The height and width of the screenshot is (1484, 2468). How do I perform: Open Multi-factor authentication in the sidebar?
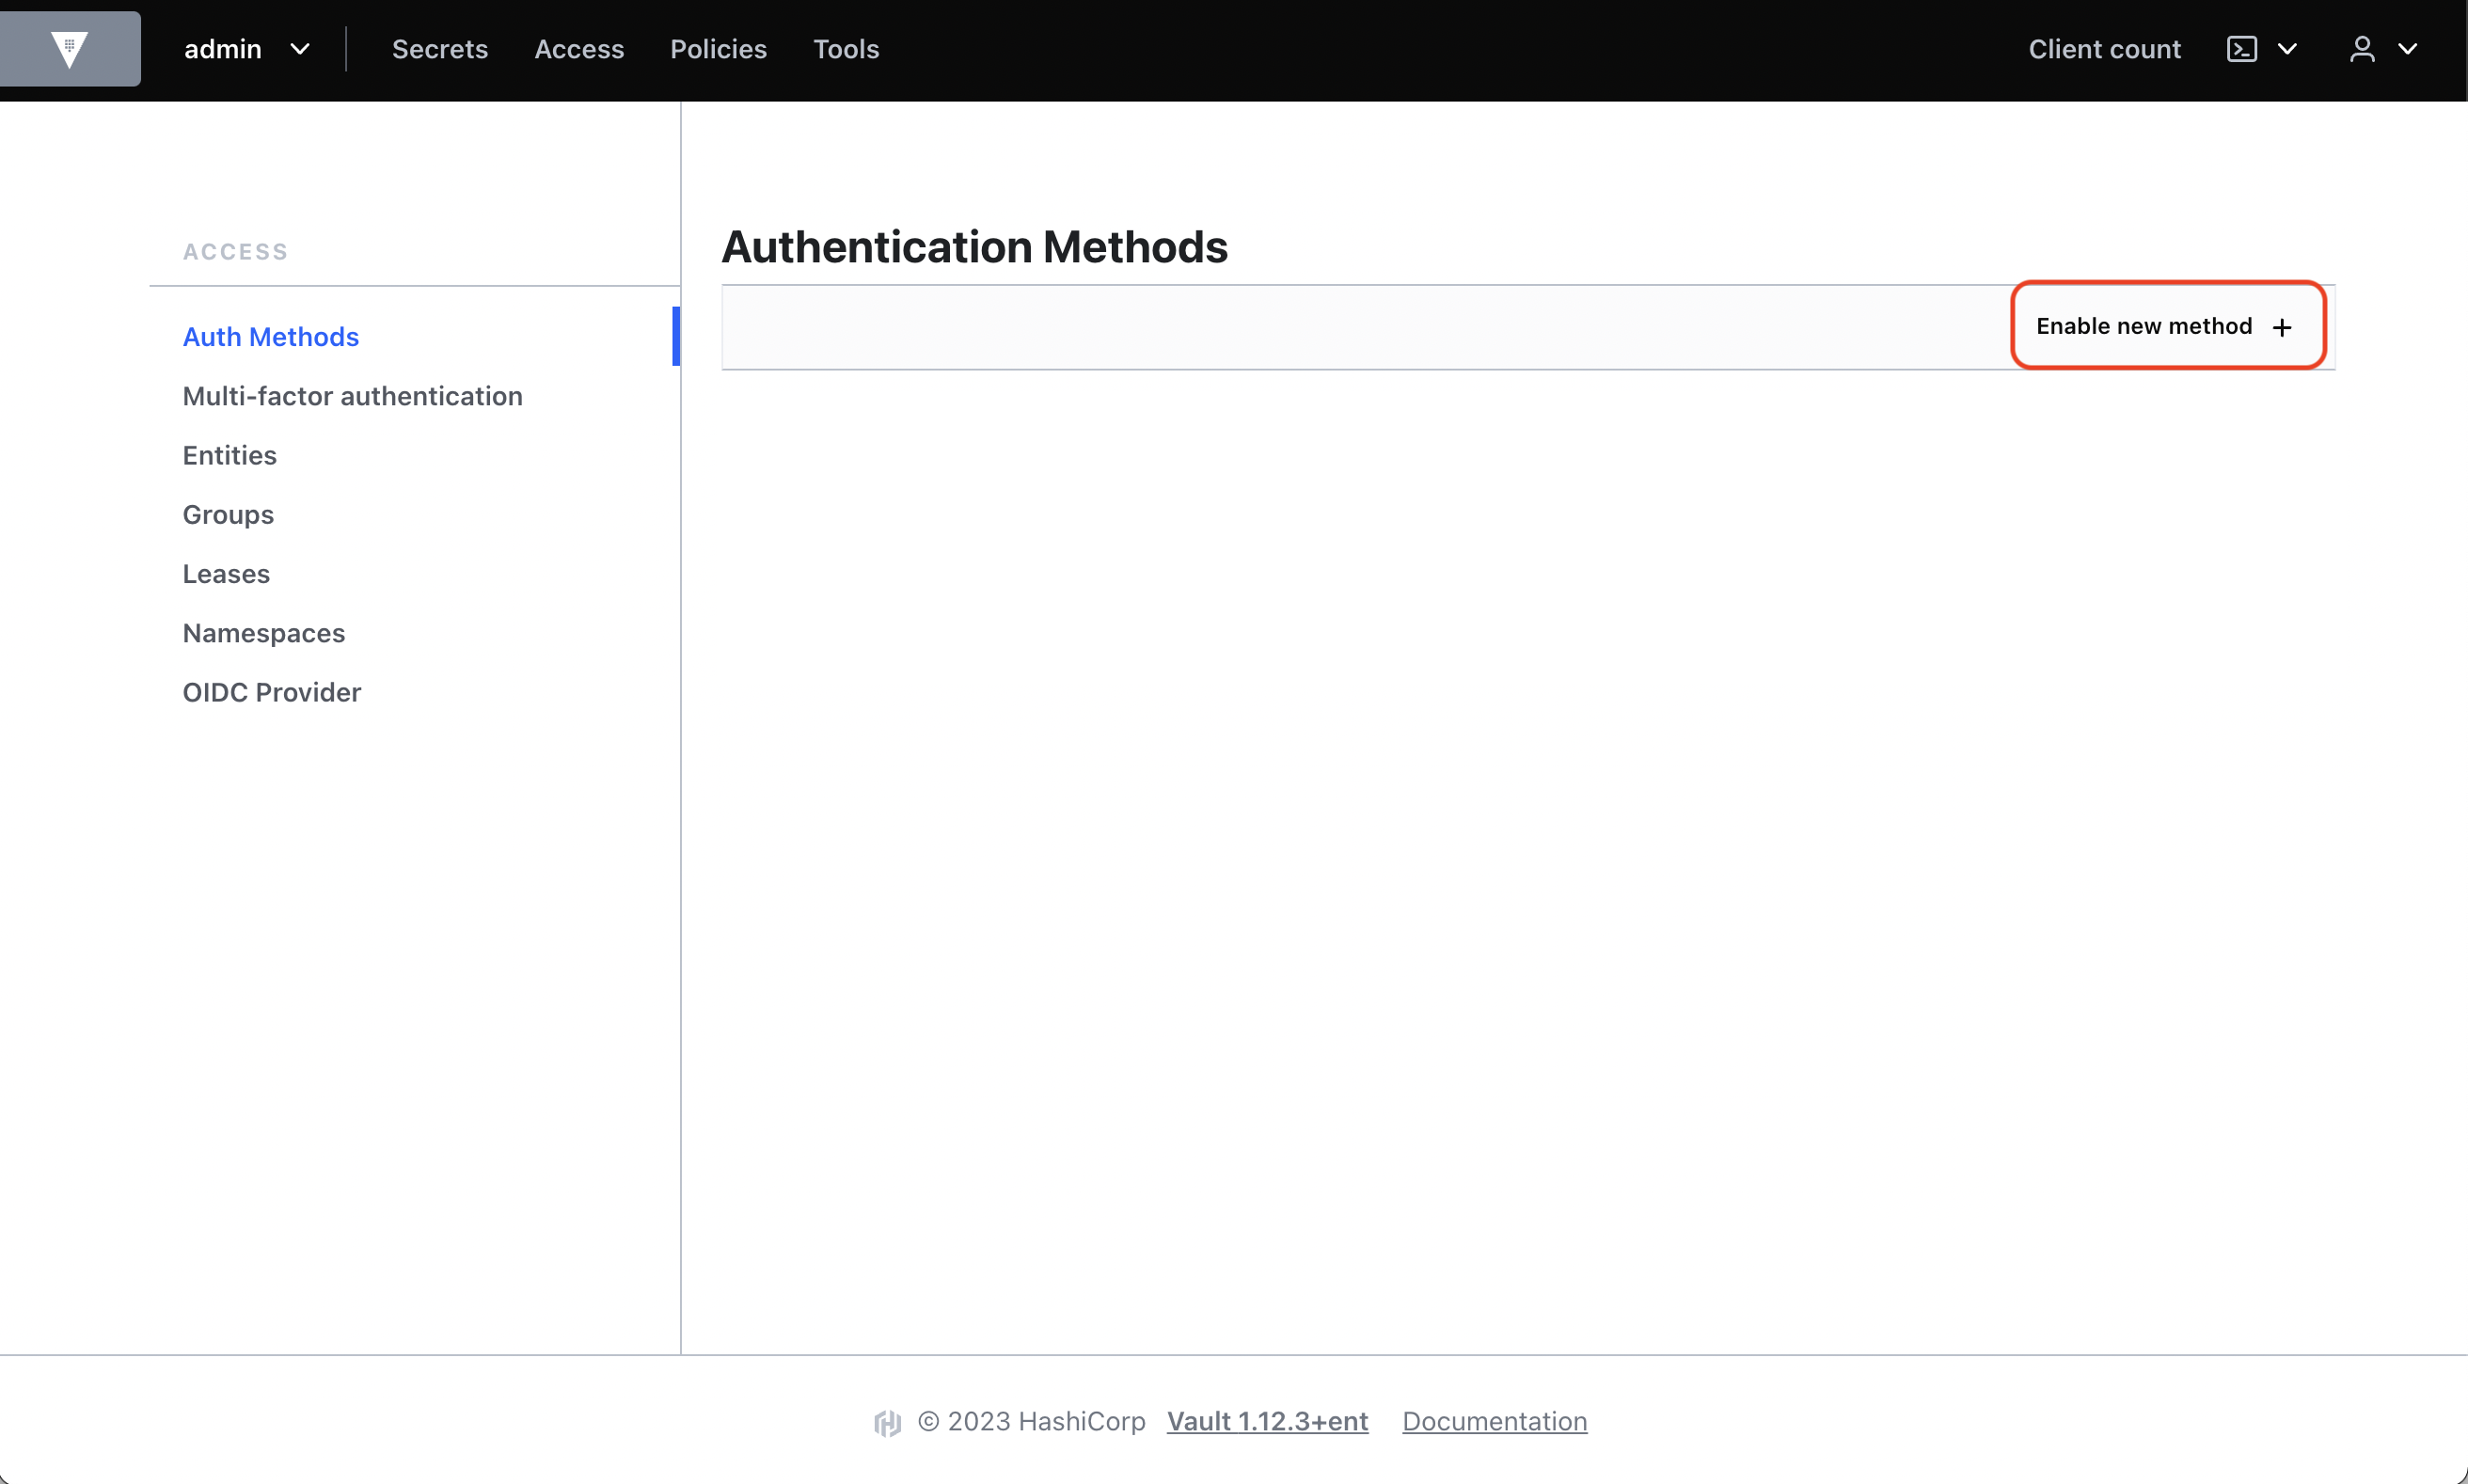(352, 396)
